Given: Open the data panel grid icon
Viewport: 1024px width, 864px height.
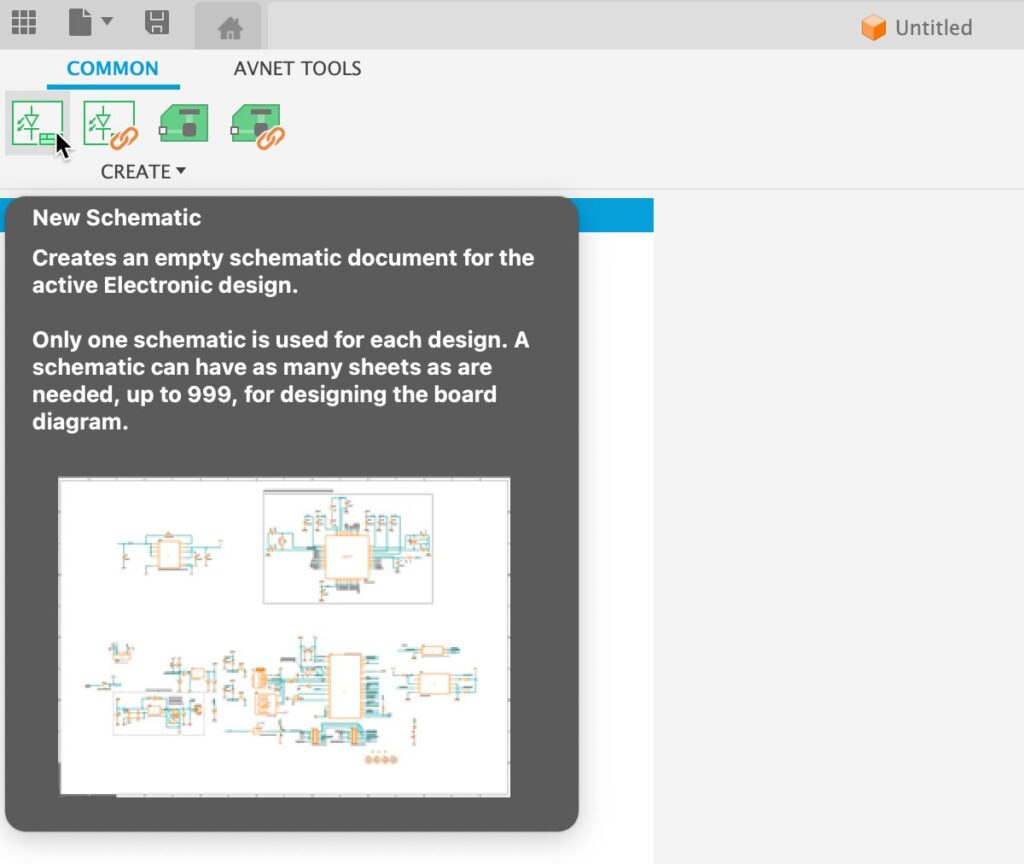Looking at the screenshot, I should (24, 23).
